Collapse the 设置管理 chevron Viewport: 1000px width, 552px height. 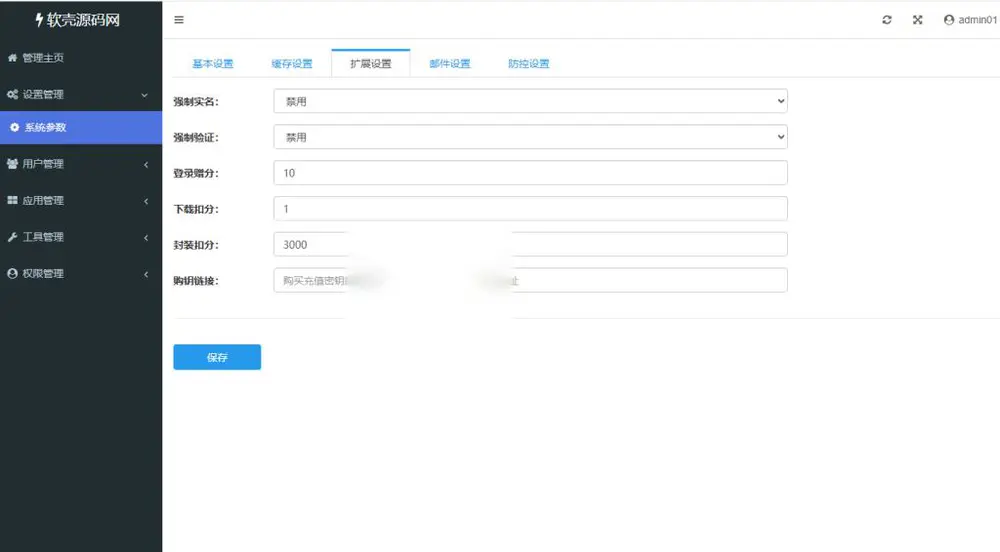(x=145, y=94)
